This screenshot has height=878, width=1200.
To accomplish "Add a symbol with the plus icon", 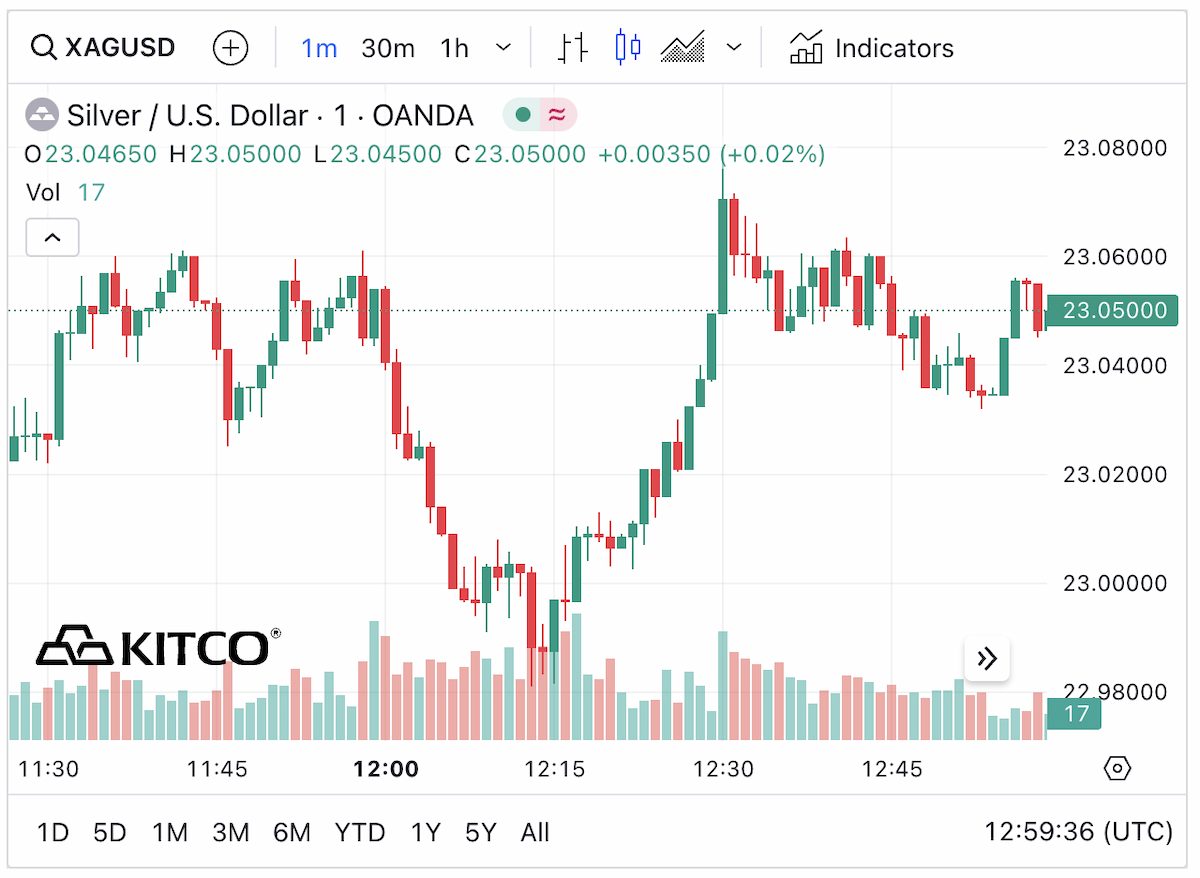I will 231,47.
